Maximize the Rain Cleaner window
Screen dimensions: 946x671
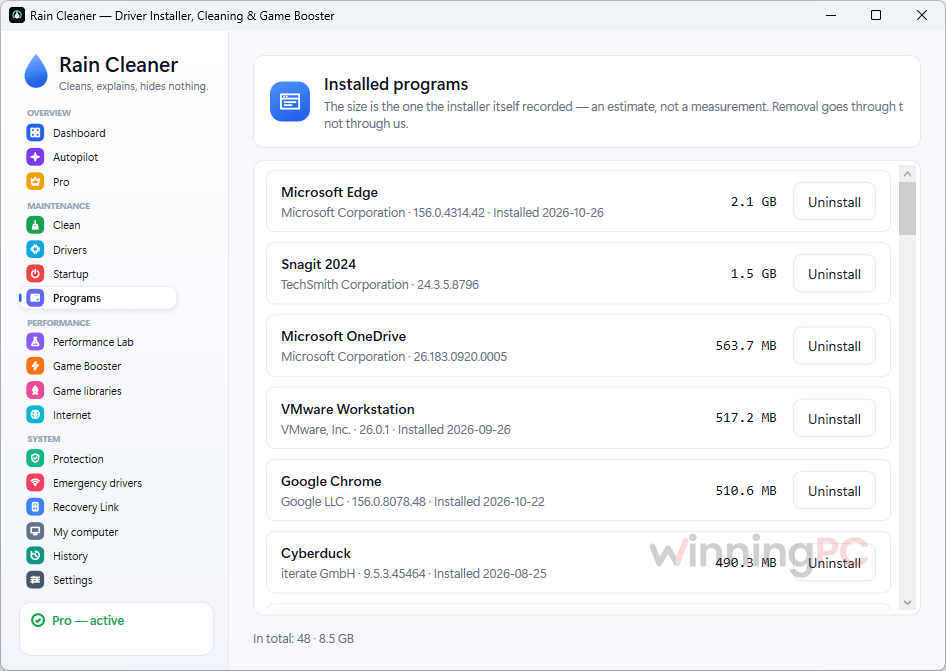pyautogui.click(x=876, y=15)
